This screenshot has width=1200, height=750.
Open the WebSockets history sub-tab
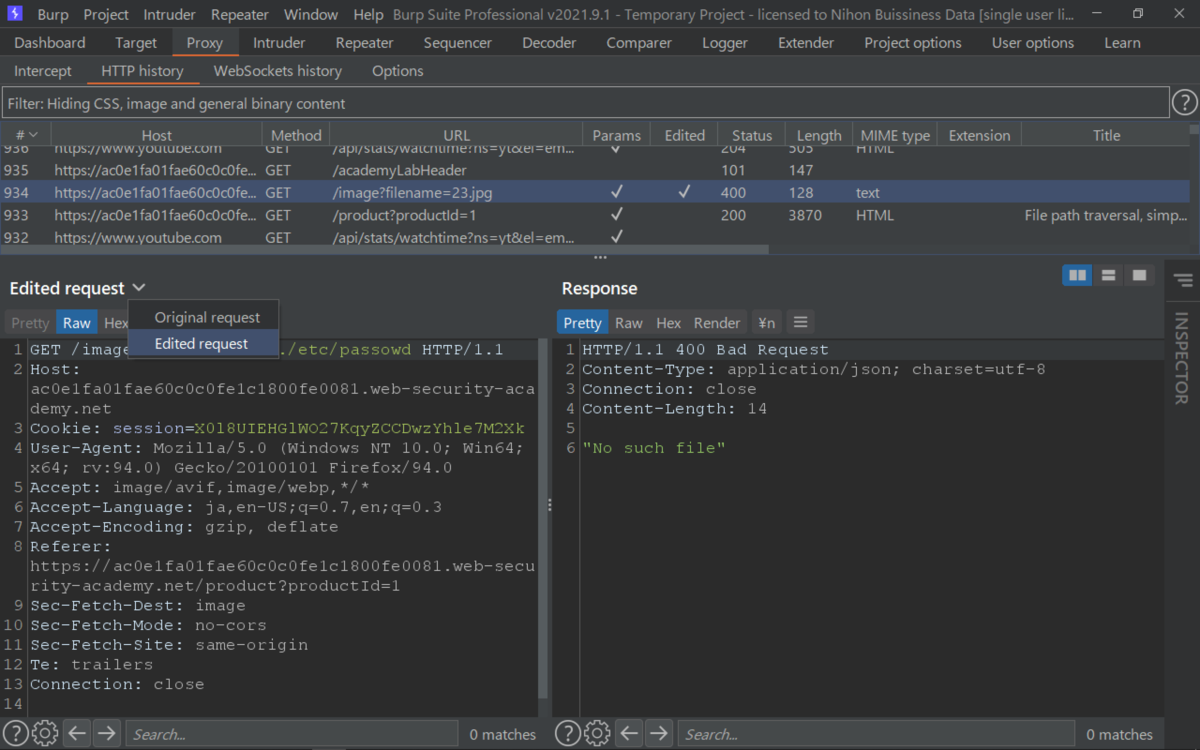[278, 71]
